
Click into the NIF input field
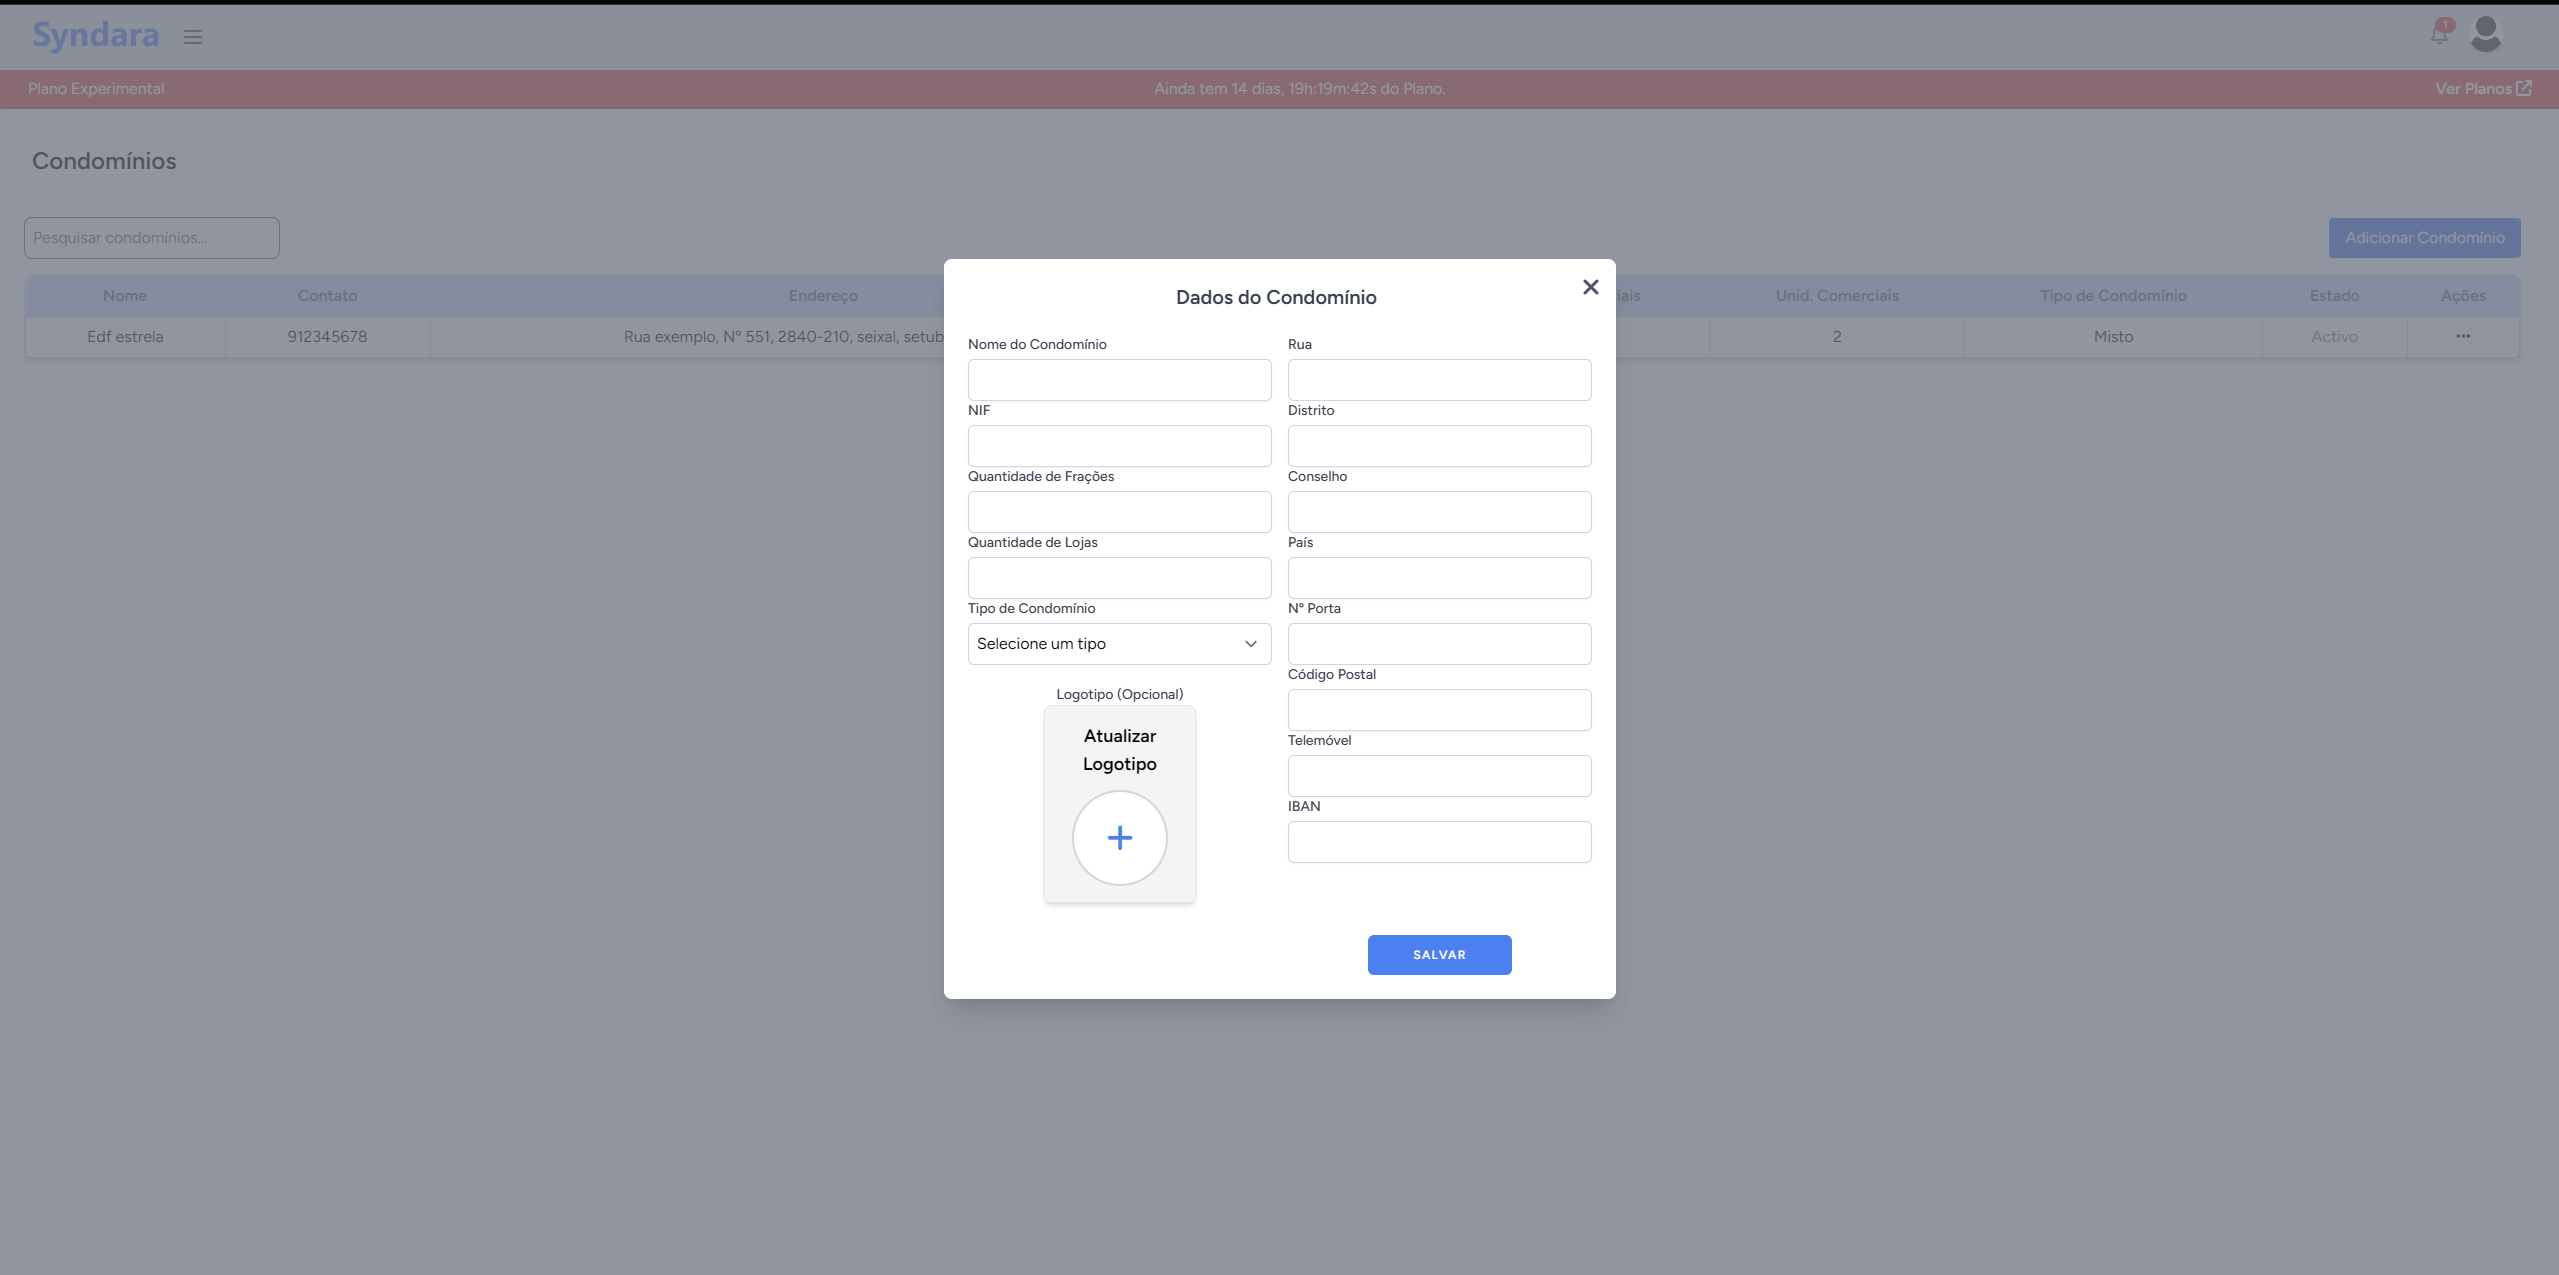click(1119, 446)
